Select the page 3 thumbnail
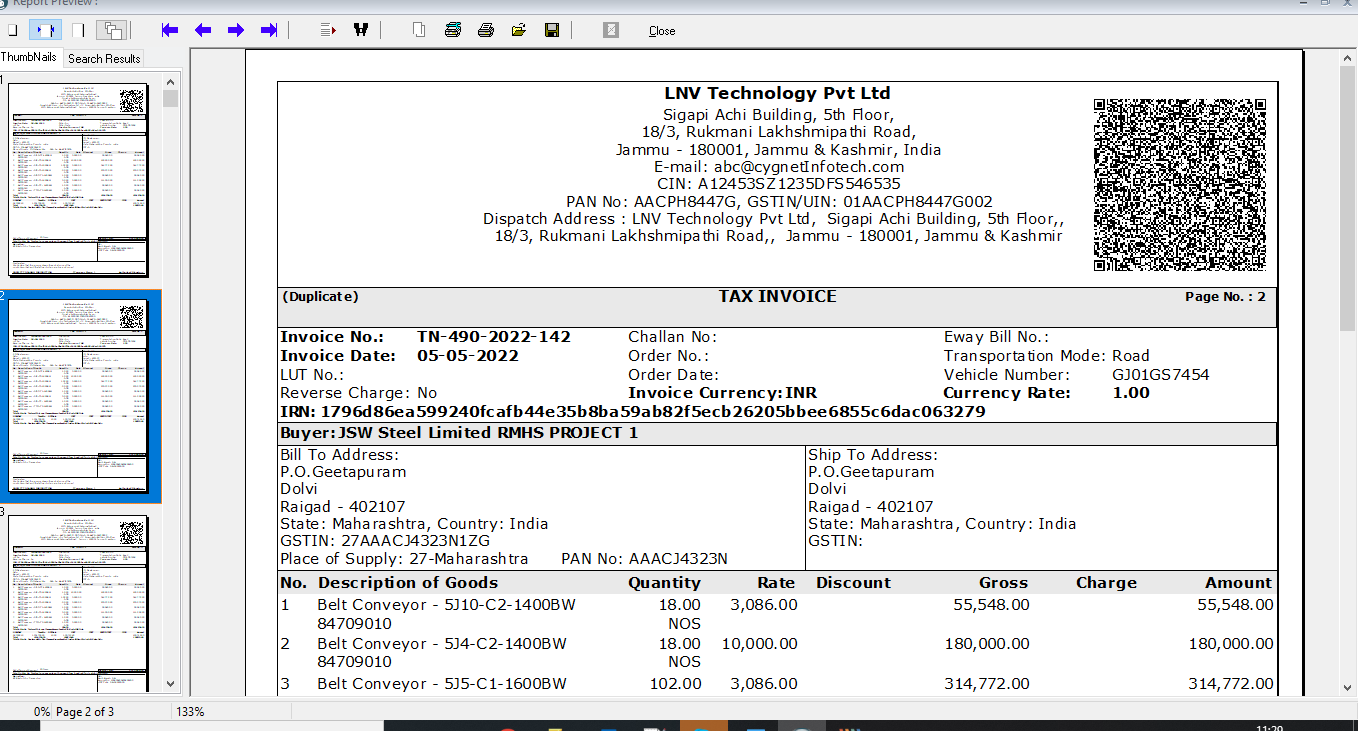This screenshot has width=1358, height=731. (x=78, y=602)
